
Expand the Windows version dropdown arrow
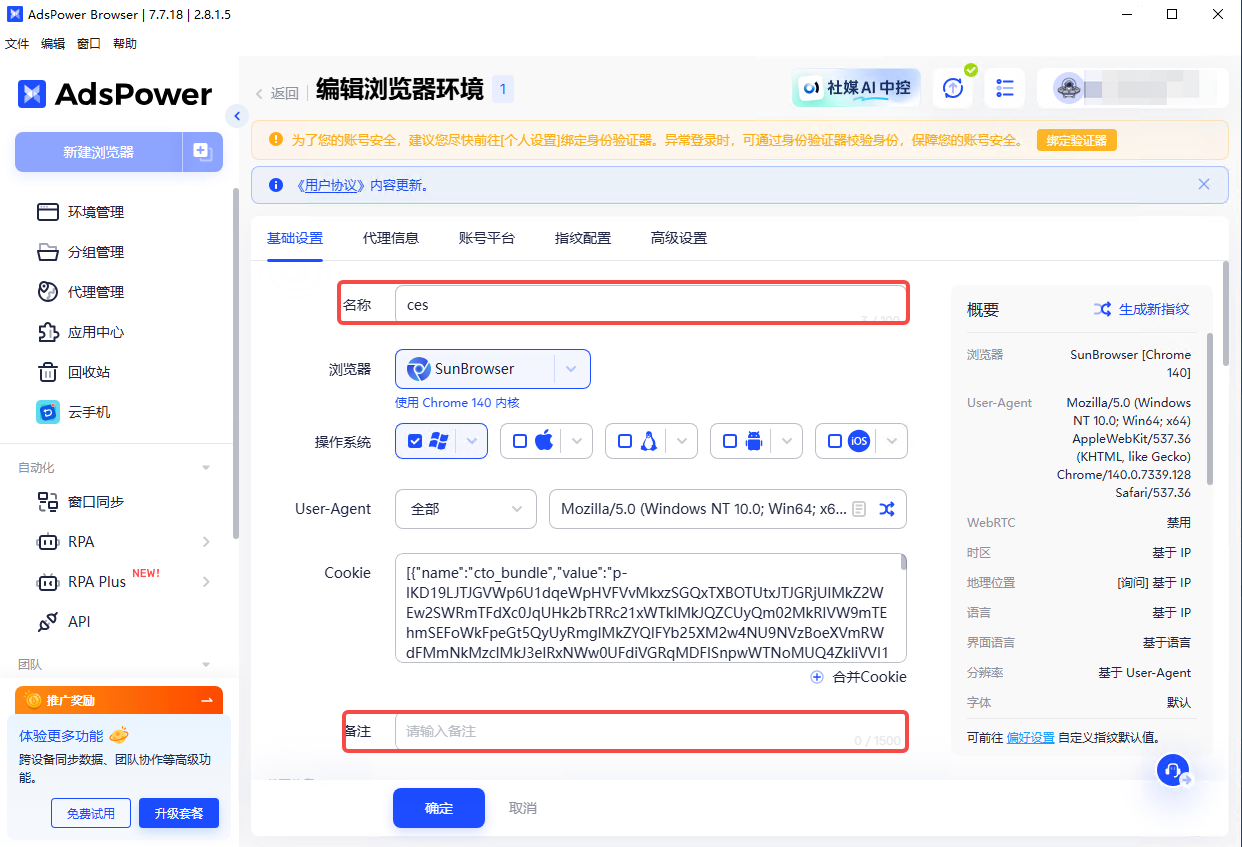coord(473,441)
